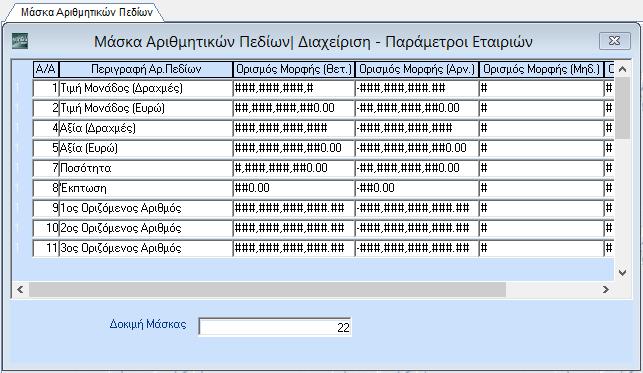
Task: Click negative format cell of Τιμή Μονάδος (Ευρώ)
Action: tap(417, 108)
